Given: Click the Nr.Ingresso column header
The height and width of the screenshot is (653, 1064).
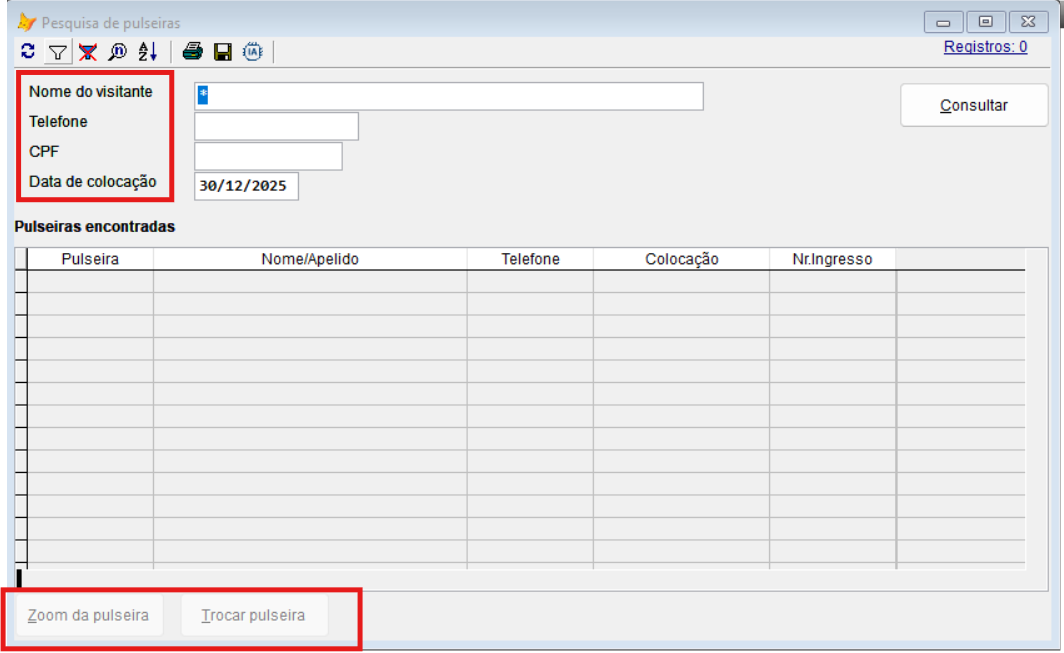Looking at the screenshot, I should point(832,259).
